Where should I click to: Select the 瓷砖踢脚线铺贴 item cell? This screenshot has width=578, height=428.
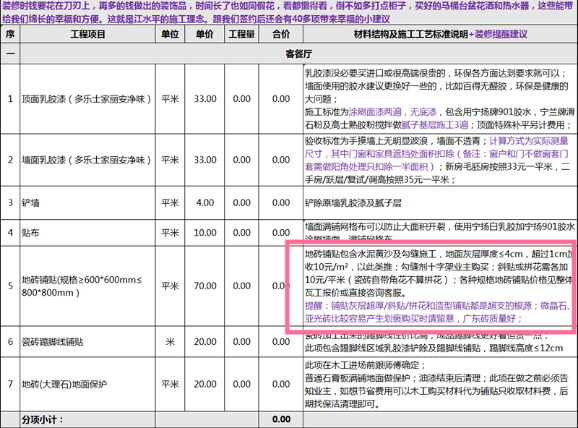[x=88, y=342]
